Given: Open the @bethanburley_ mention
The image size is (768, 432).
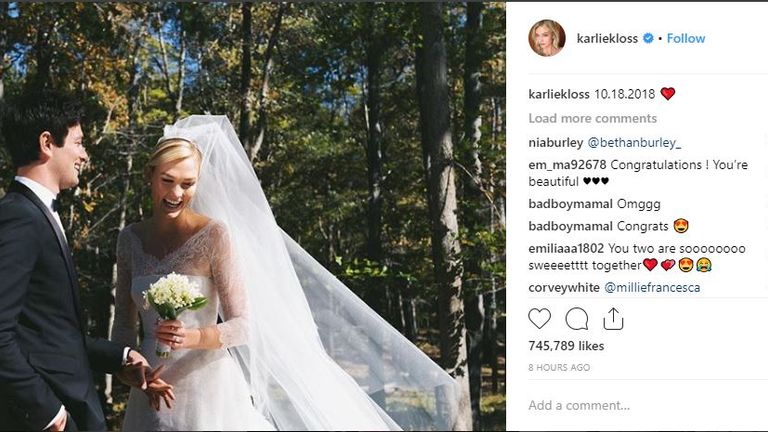Looking at the screenshot, I should coord(634,143).
